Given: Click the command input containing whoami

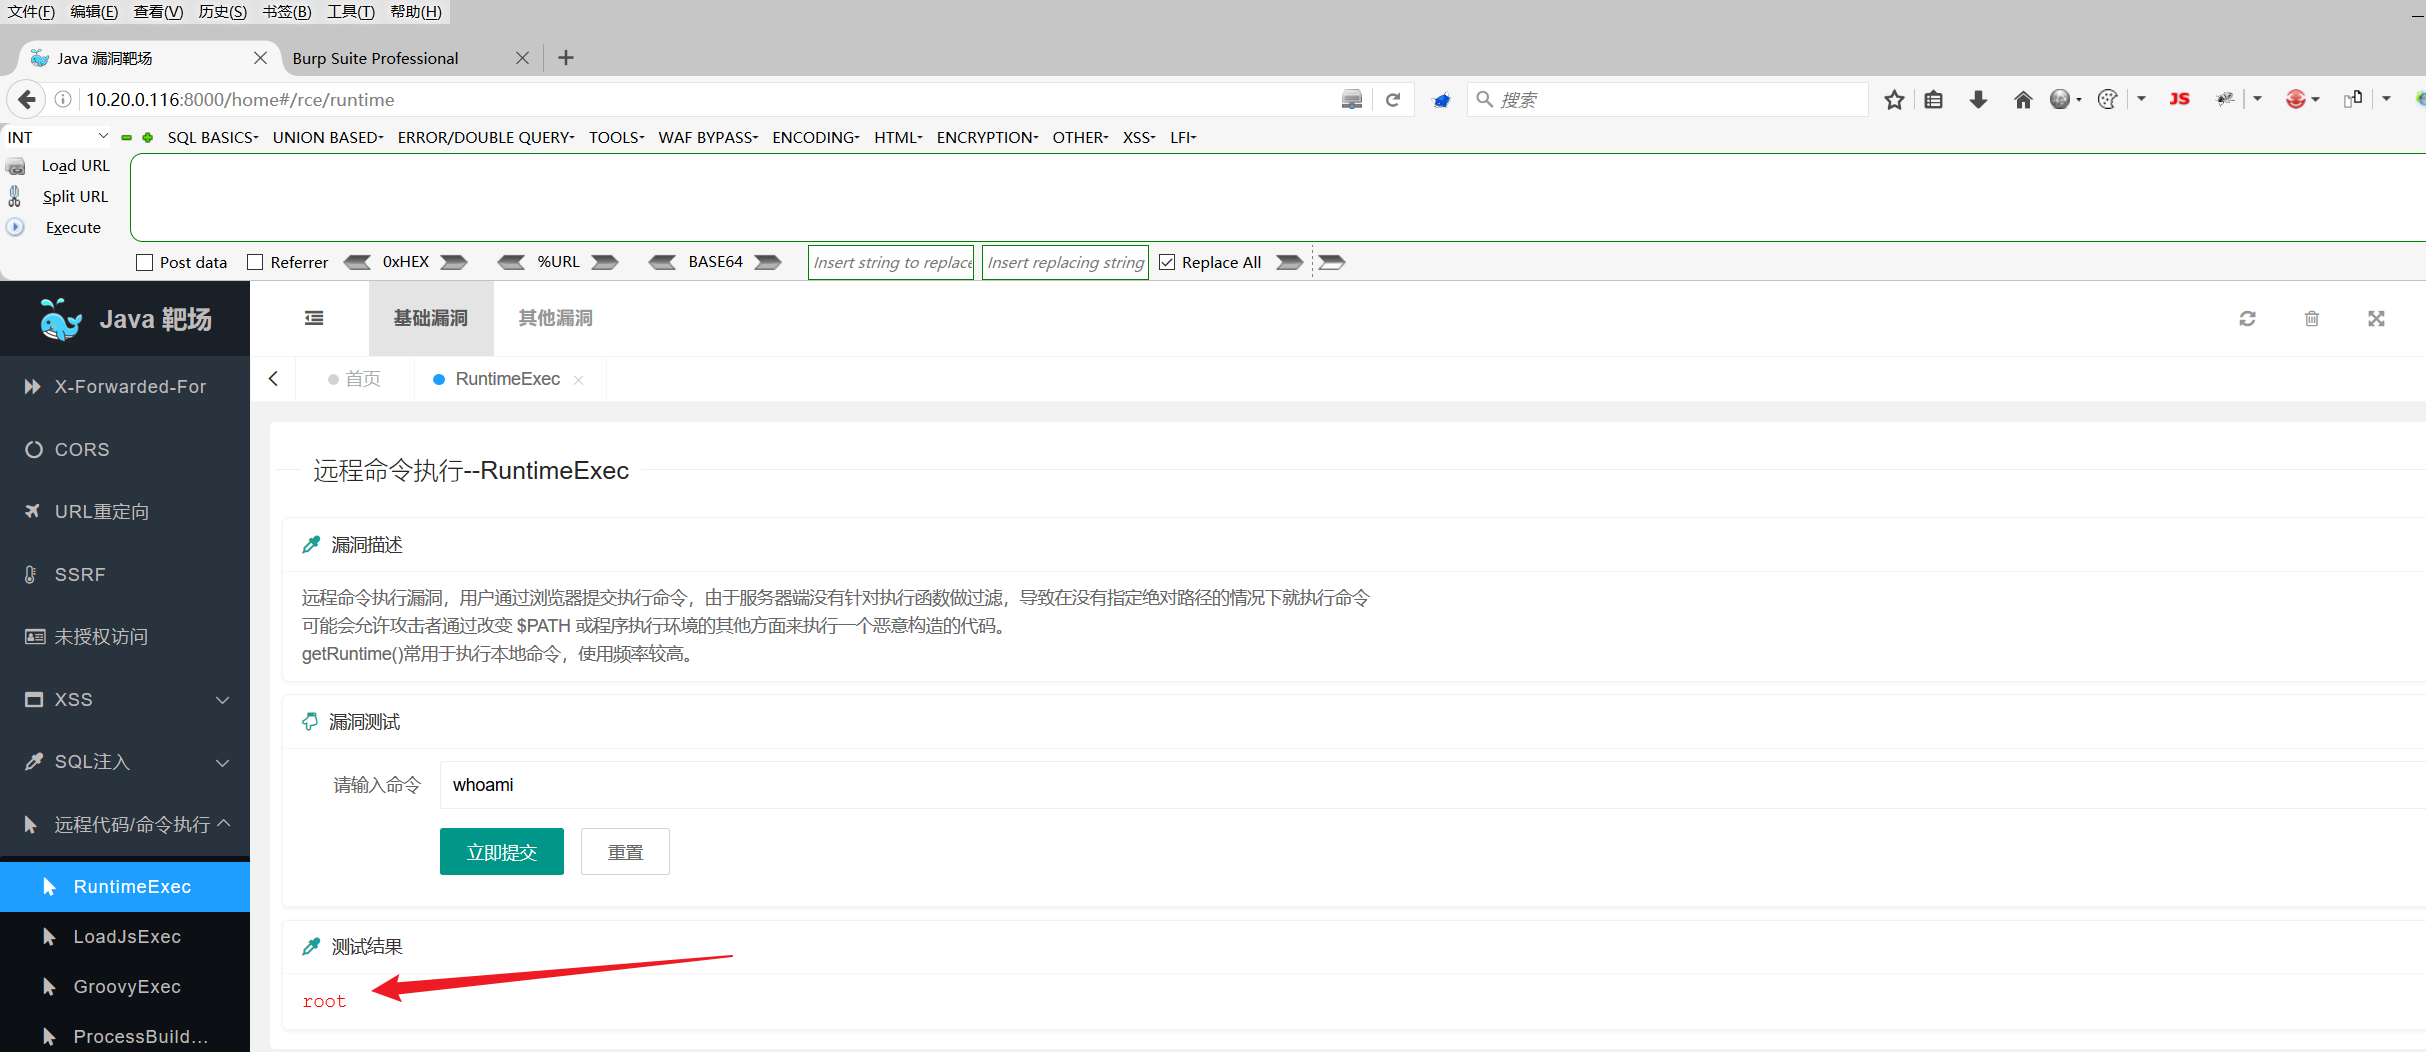Looking at the screenshot, I should coord(1432,785).
